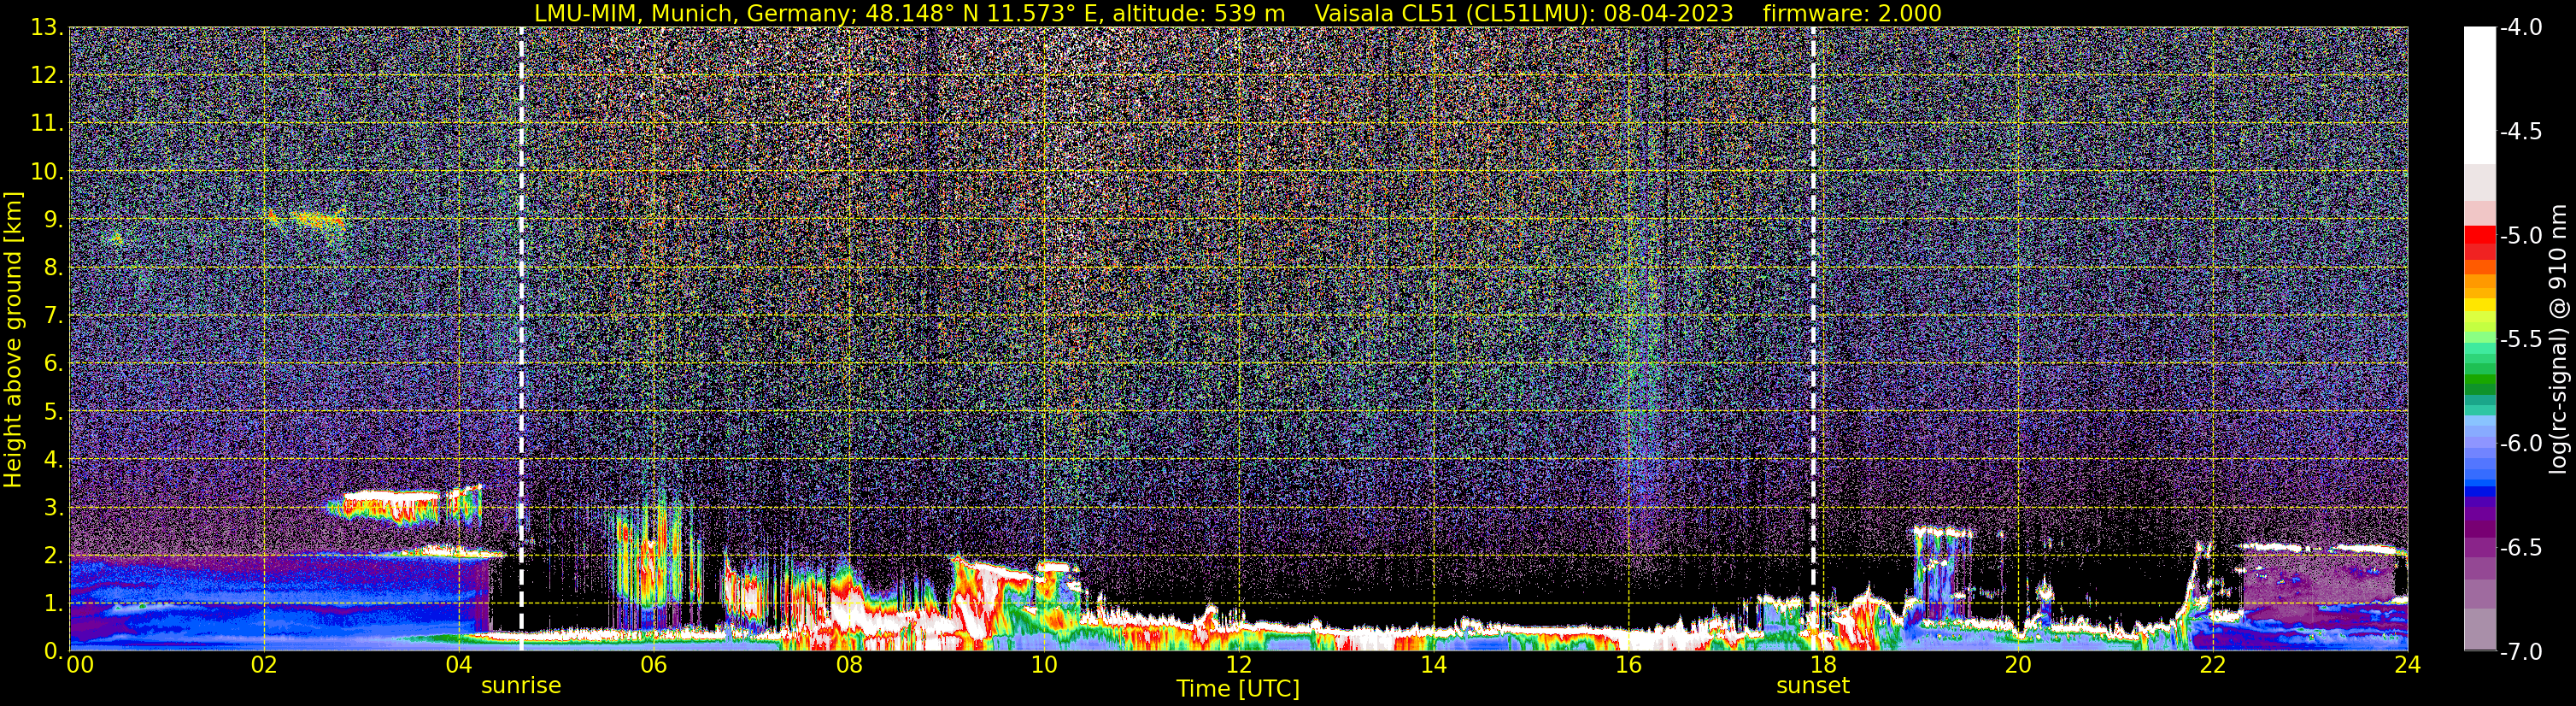The width and height of the screenshot is (2576, 706).
Task: Click the 'sunset' label below the time axis
Action: tap(1813, 686)
